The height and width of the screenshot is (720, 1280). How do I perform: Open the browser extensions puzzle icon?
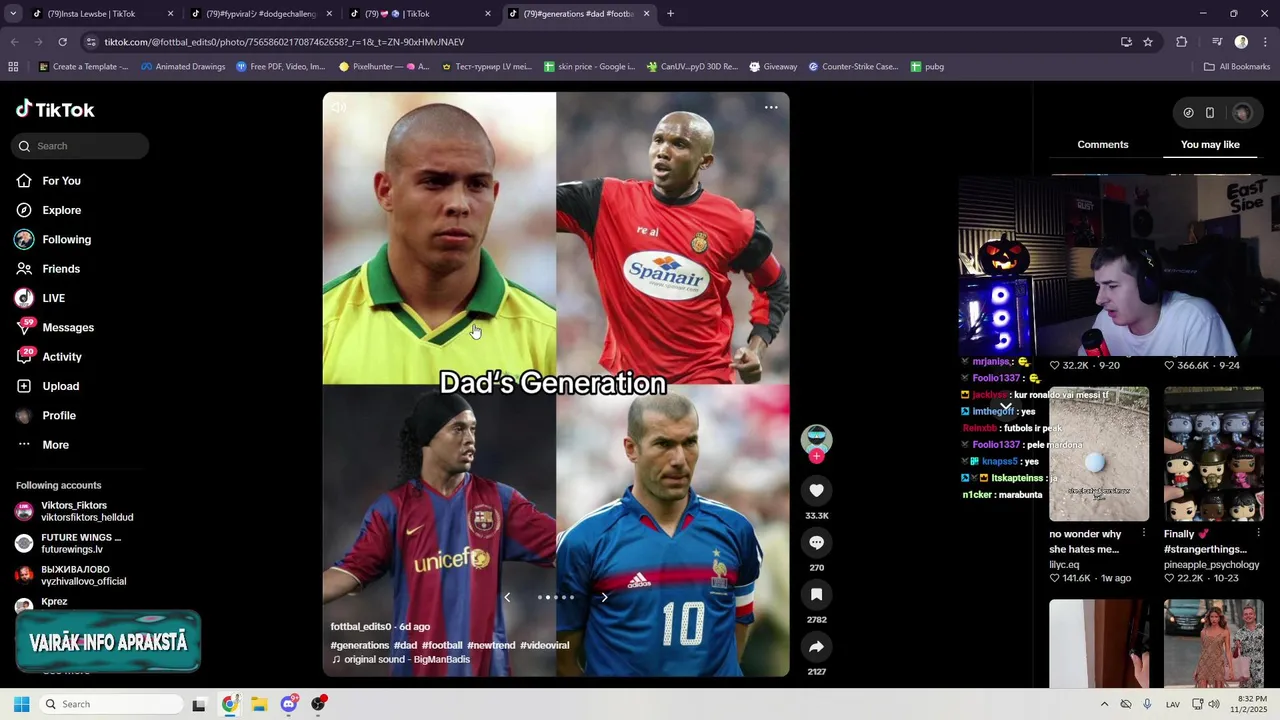(x=1182, y=42)
